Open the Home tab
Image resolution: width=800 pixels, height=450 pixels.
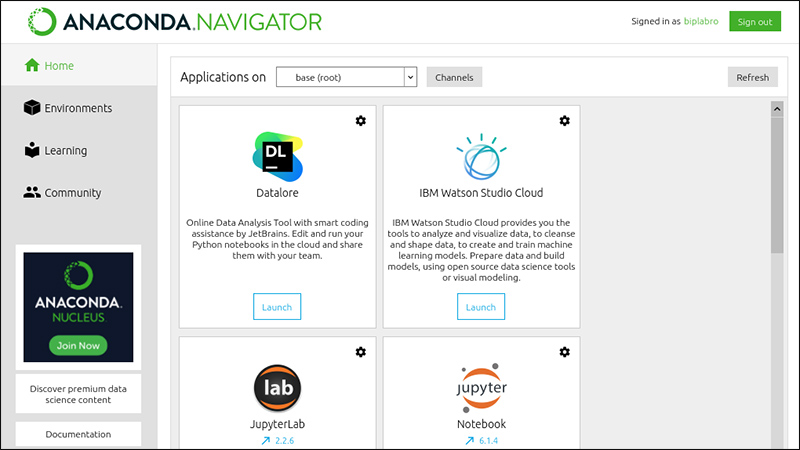pyautogui.click(x=79, y=65)
